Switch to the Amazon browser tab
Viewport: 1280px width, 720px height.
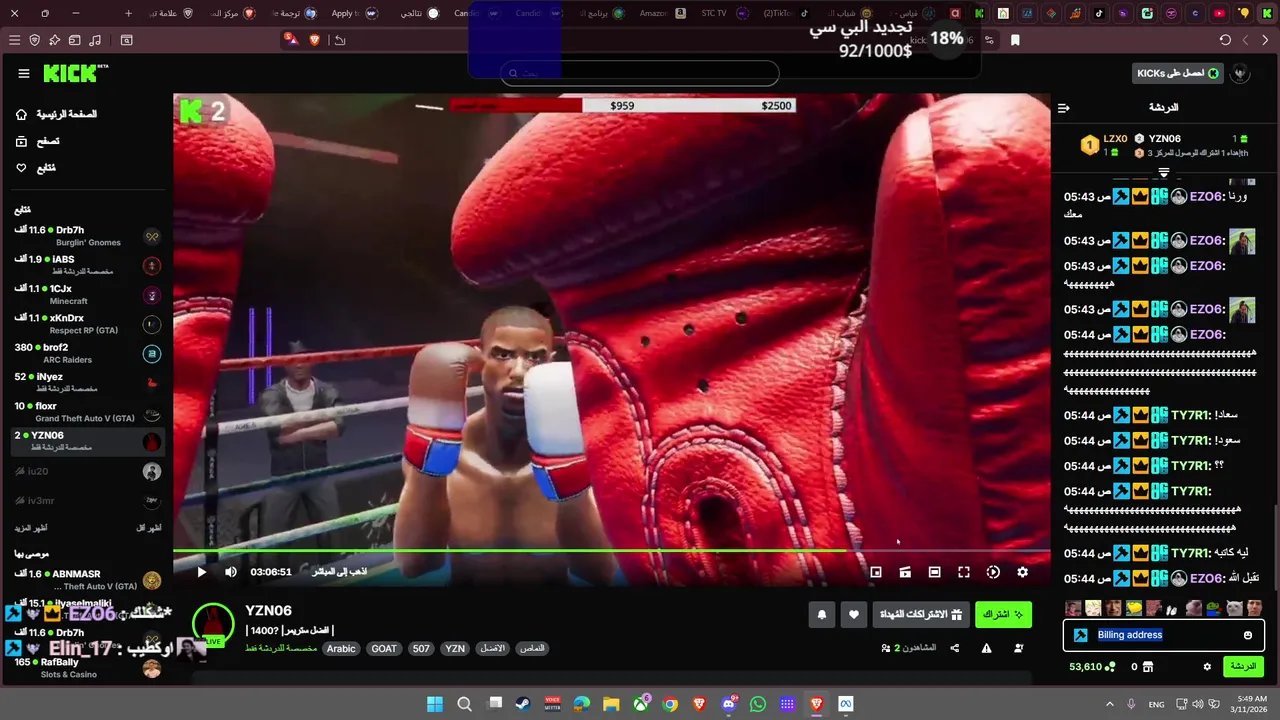[x=664, y=13]
